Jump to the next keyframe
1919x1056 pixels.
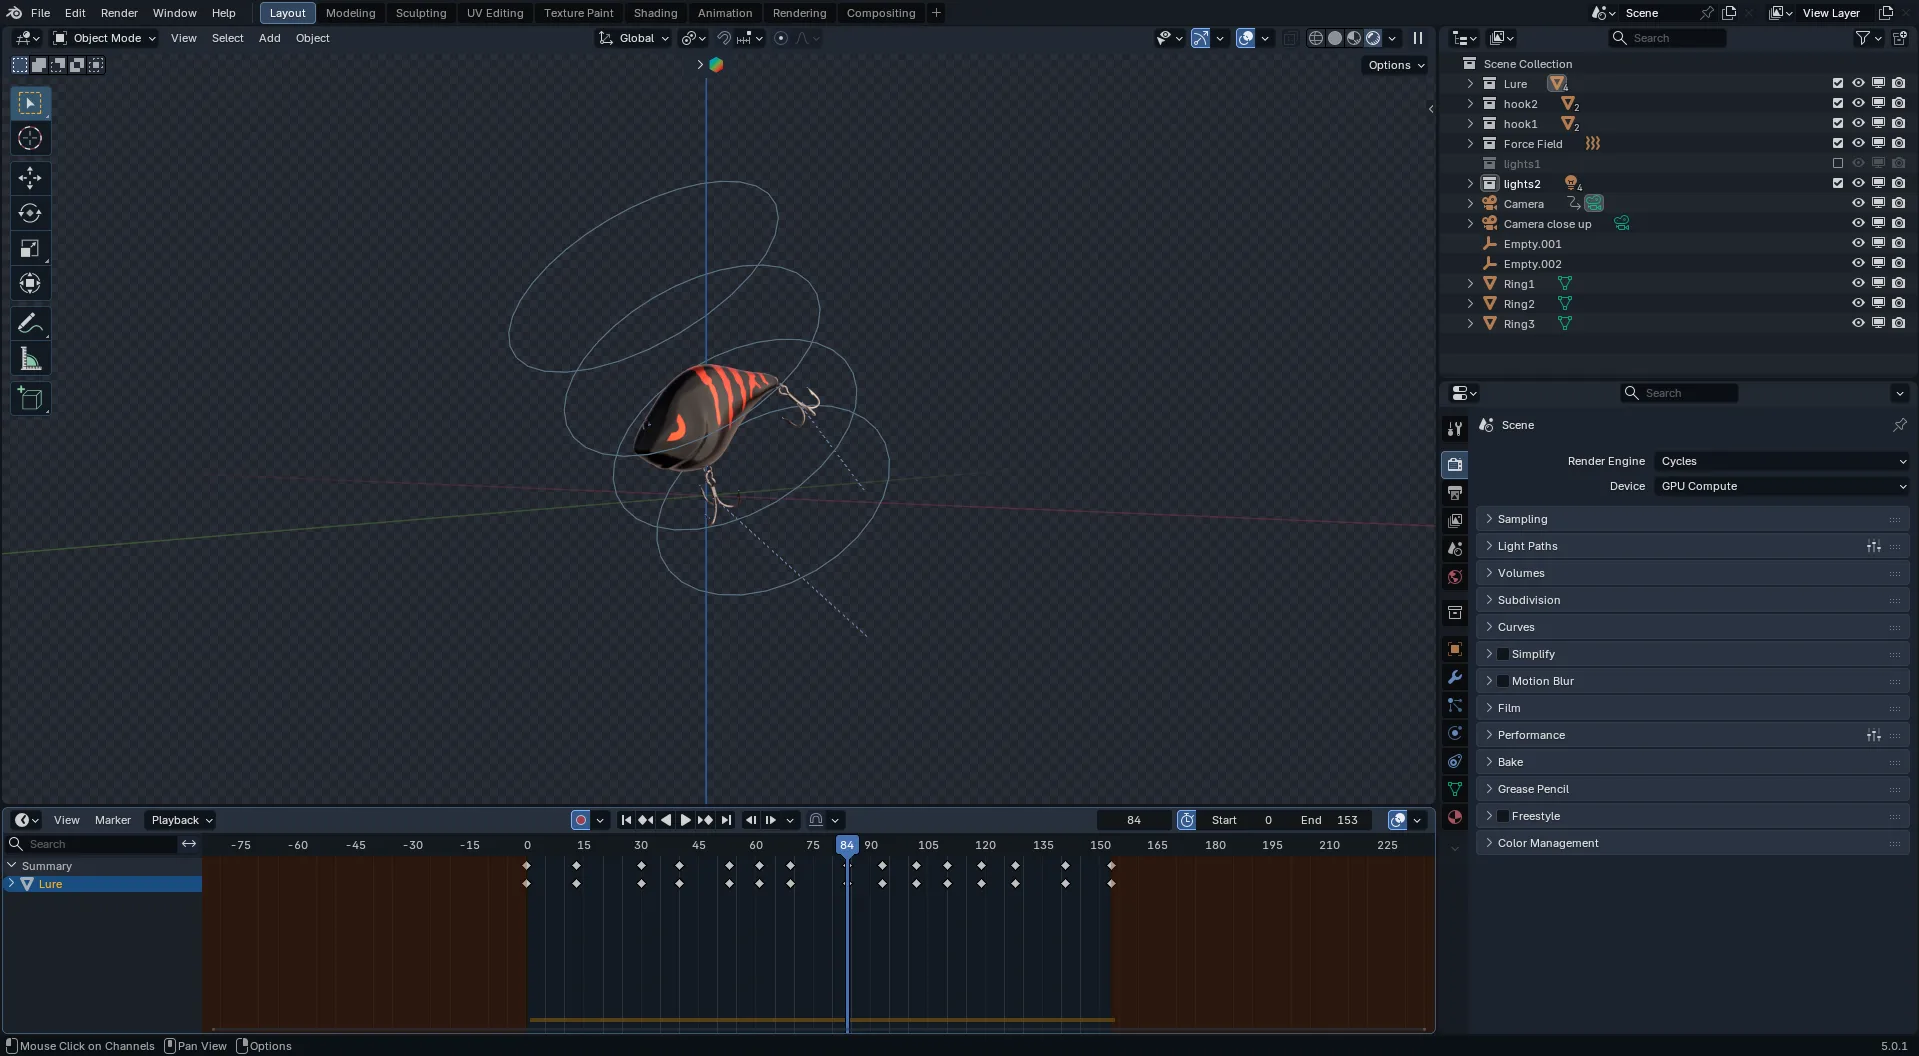click(x=706, y=820)
